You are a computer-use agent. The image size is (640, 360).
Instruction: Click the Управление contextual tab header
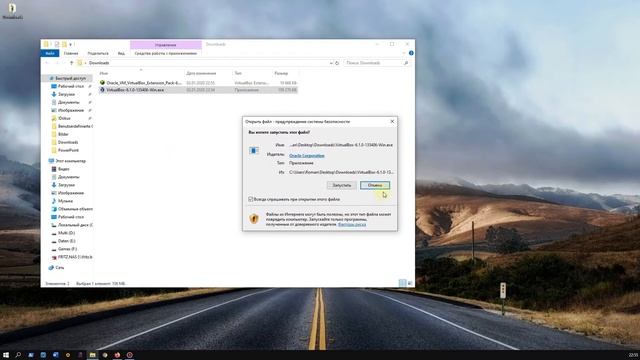click(166, 44)
